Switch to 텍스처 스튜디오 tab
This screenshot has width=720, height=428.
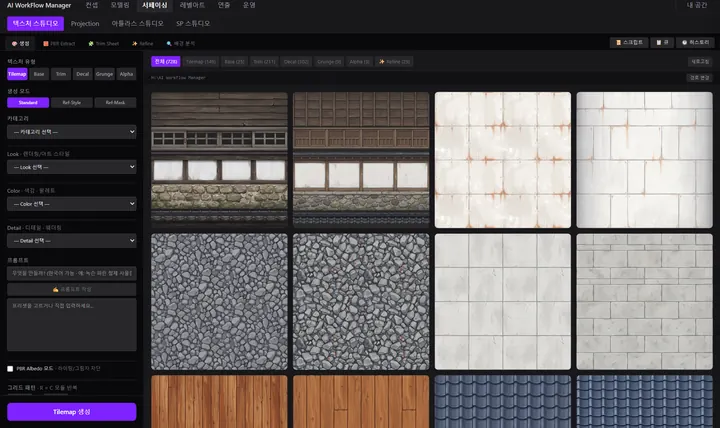[35, 23]
